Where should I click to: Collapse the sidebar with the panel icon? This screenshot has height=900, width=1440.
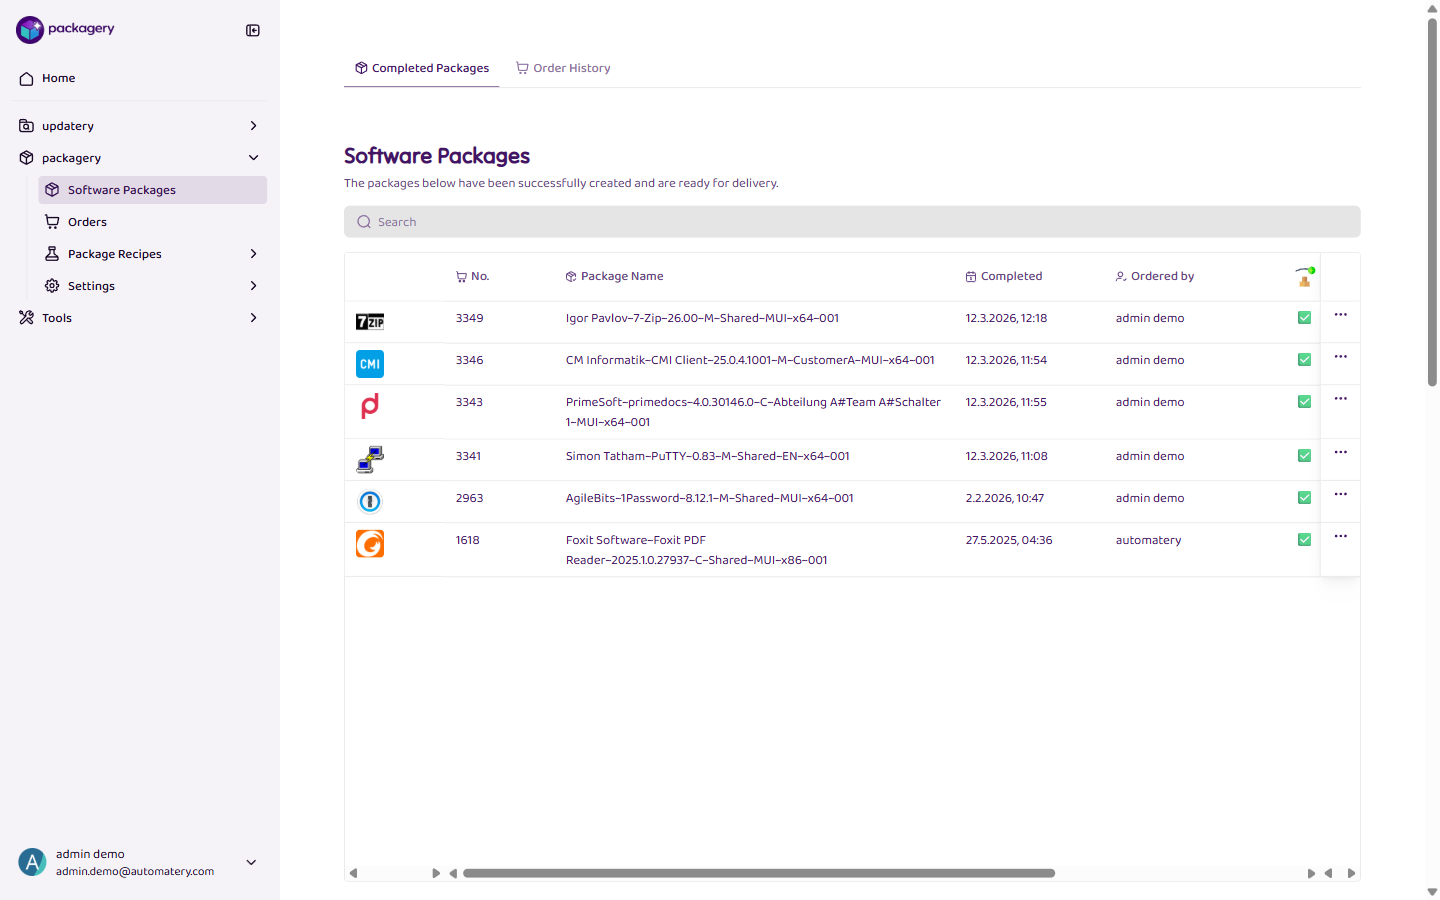pos(252,30)
